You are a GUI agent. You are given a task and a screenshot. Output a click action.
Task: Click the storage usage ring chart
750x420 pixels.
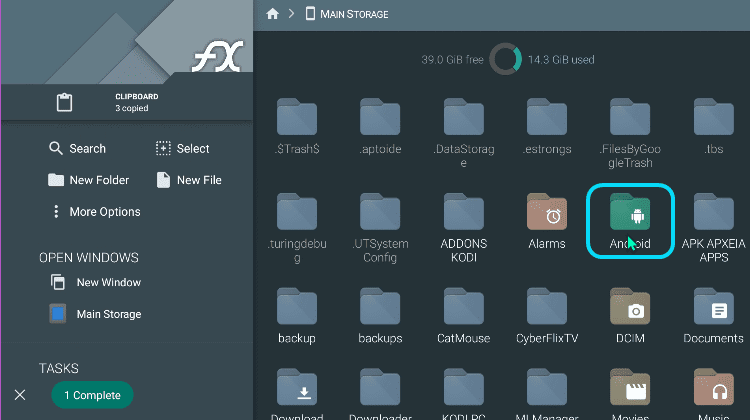[506, 59]
